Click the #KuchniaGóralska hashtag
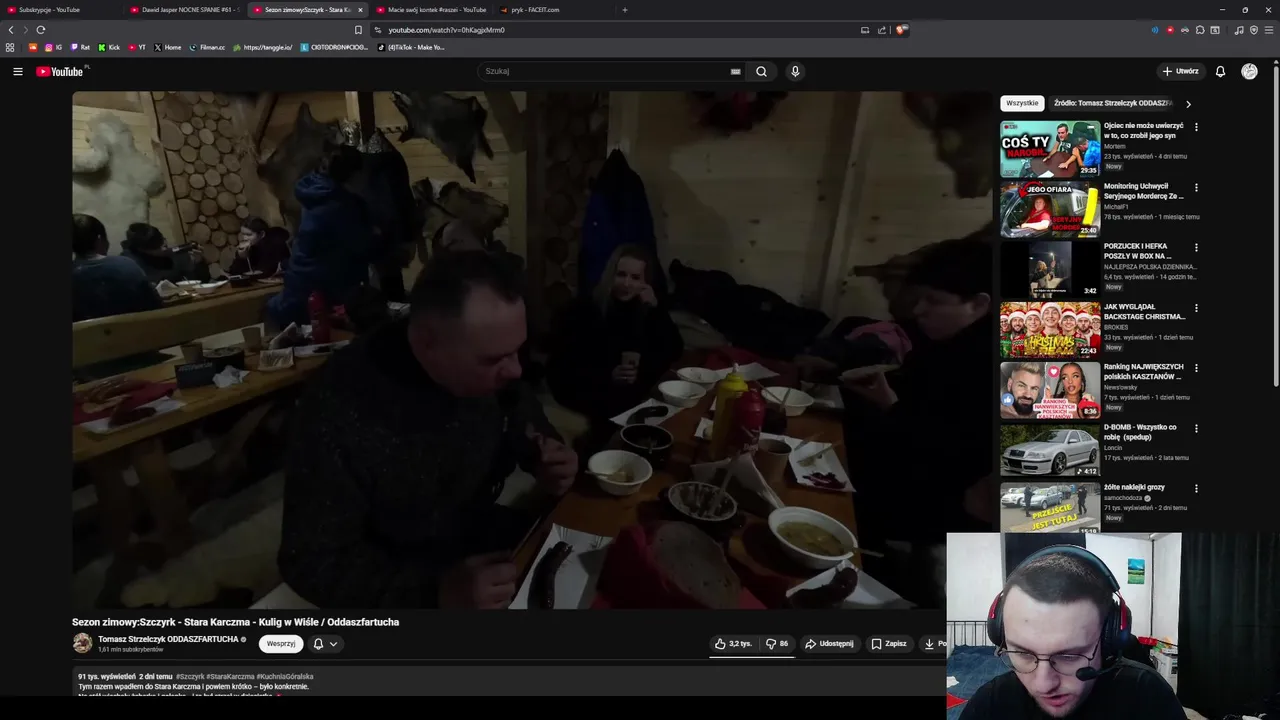This screenshot has height=720, width=1280. 285,677
